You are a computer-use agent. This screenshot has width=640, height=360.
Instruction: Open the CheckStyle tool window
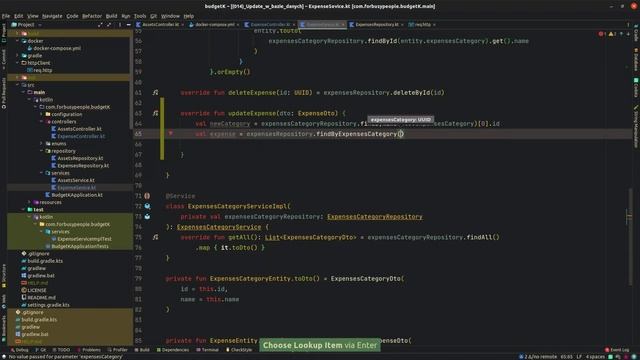click(x=239, y=350)
